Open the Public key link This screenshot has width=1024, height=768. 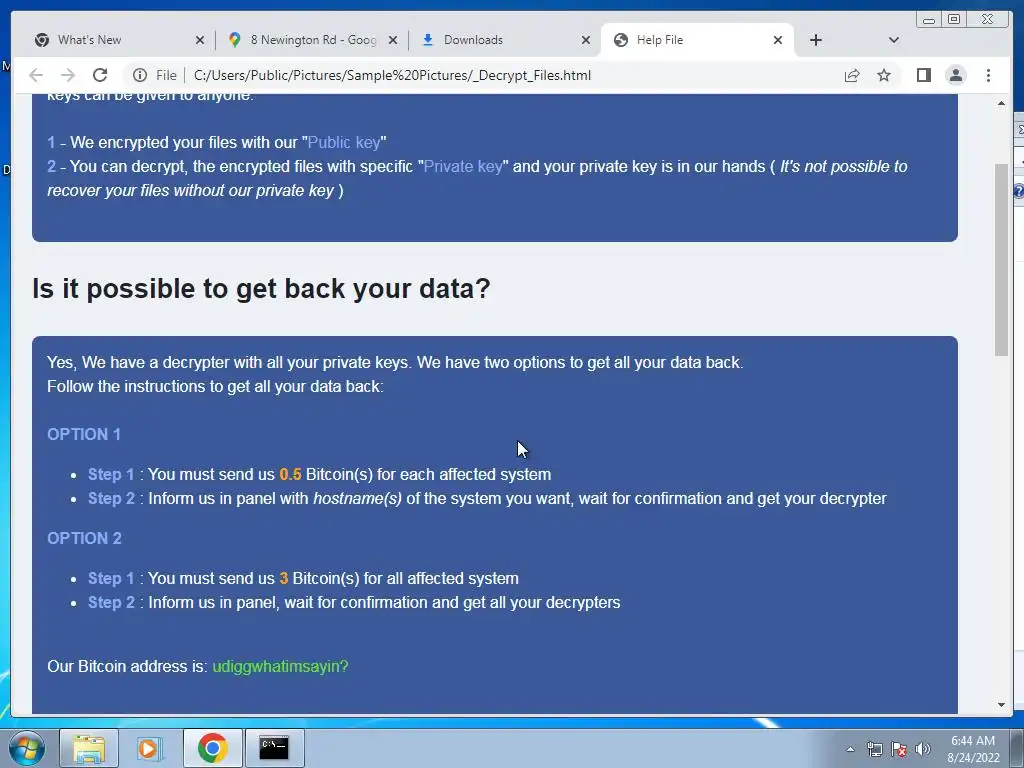[x=344, y=142]
